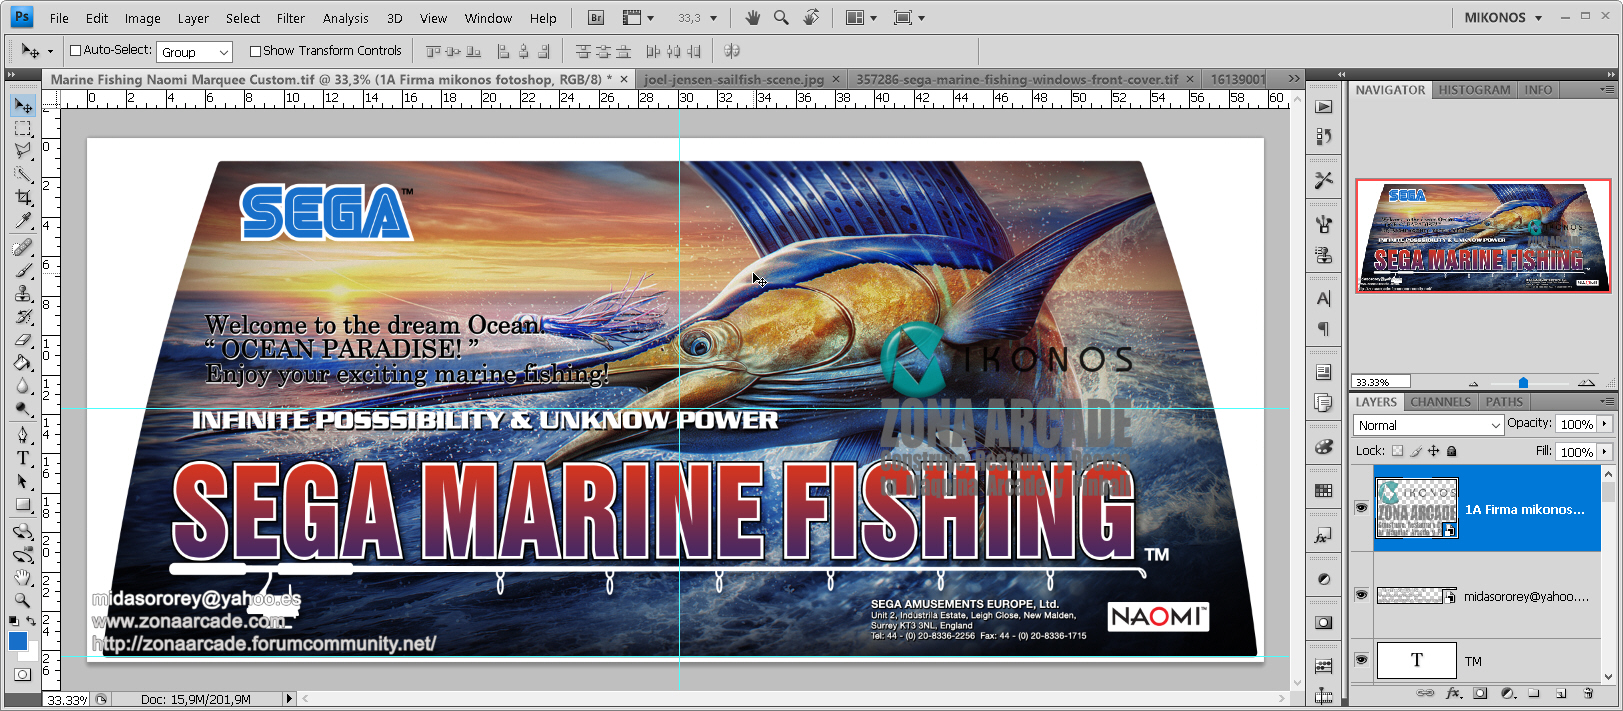Select the Crop tool

(x=23, y=198)
